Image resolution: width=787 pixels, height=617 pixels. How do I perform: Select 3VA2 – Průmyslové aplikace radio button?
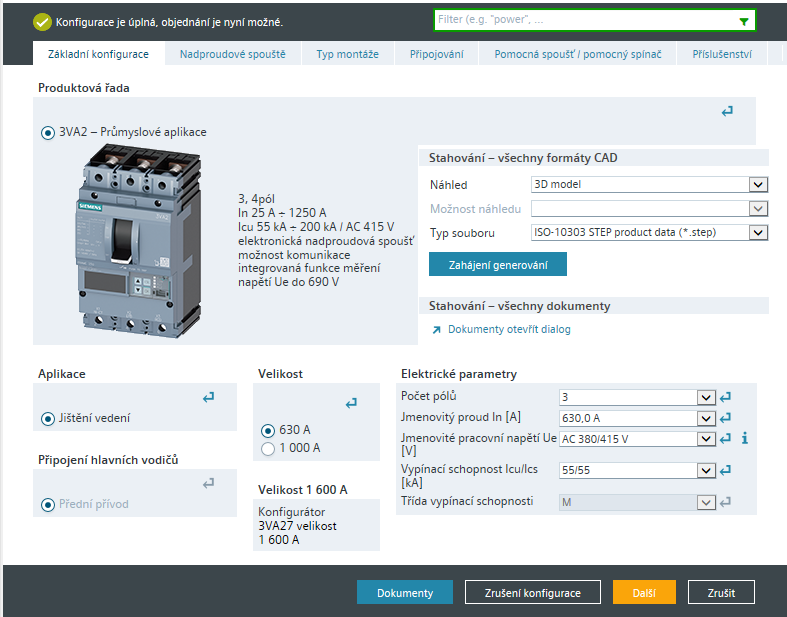[48, 133]
